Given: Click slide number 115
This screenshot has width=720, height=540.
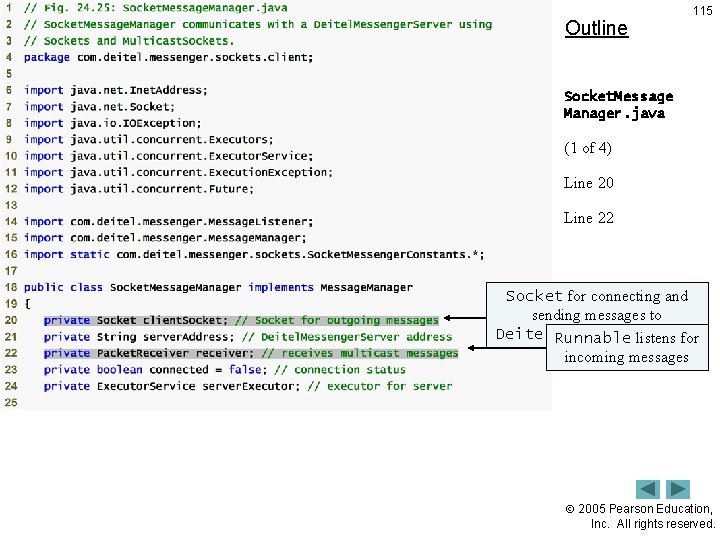Looking at the screenshot, I should tap(702, 11).
